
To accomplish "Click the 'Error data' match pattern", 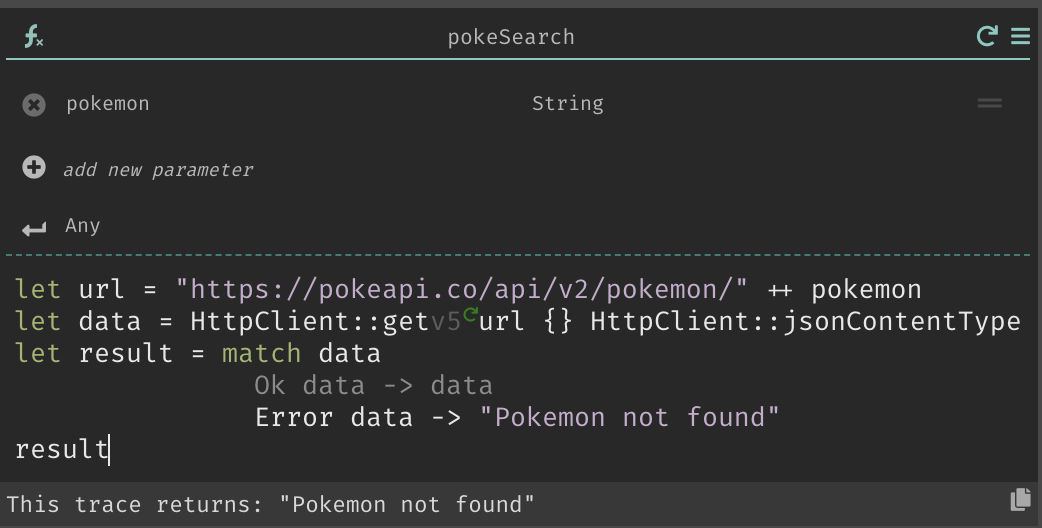I will point(334,418).
